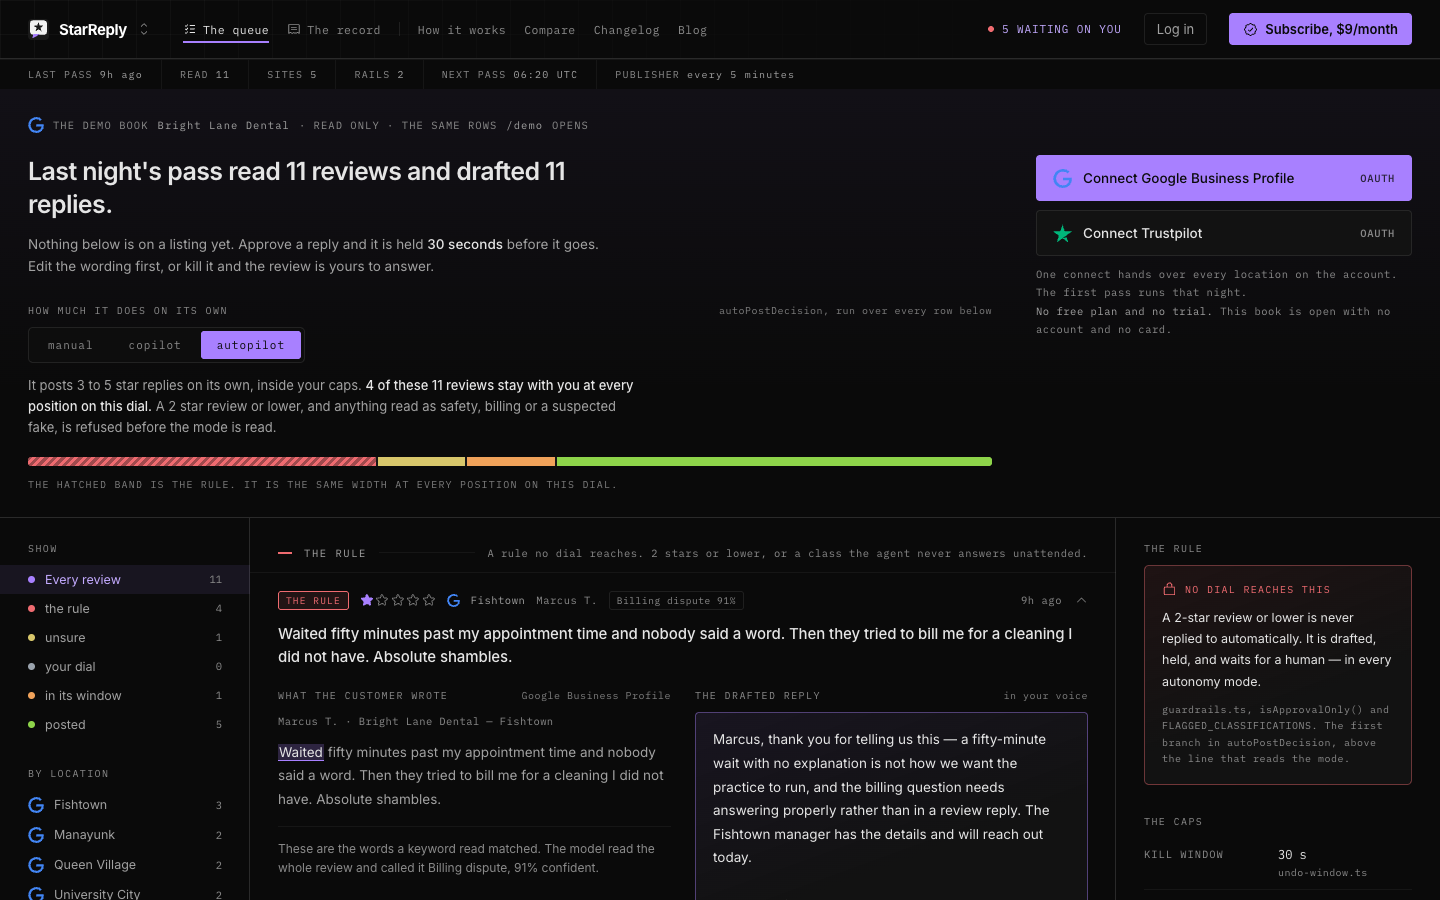Filter by Fishtown location

(124, 805)
